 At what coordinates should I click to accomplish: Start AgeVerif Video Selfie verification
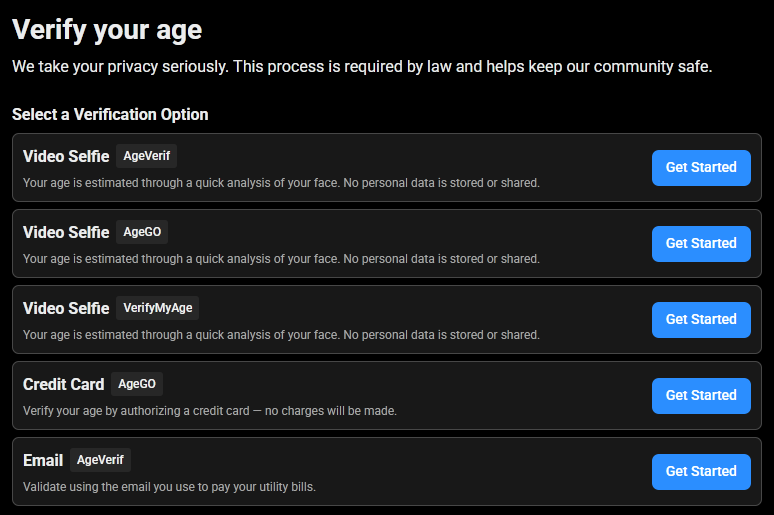(x=701, y=168)
